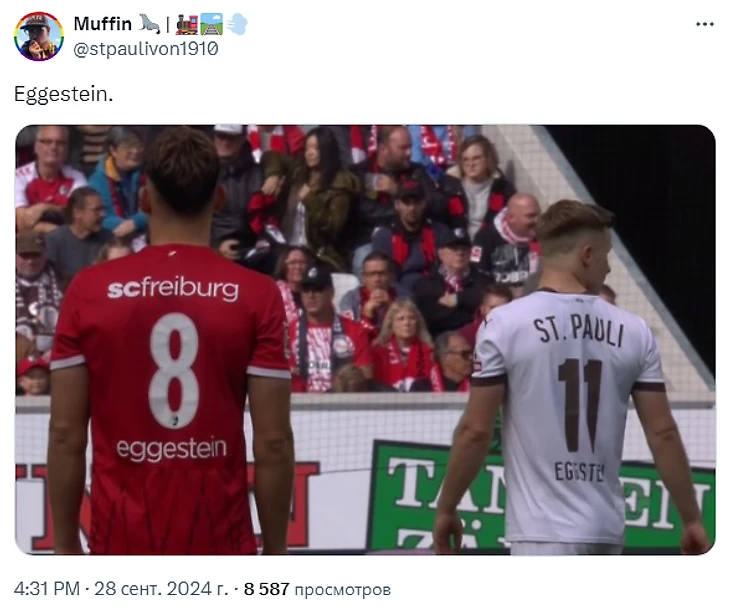Click the eggestein name on the red jersey
The height and width of the screenshot is (613, 730).
tap(171, 448)
